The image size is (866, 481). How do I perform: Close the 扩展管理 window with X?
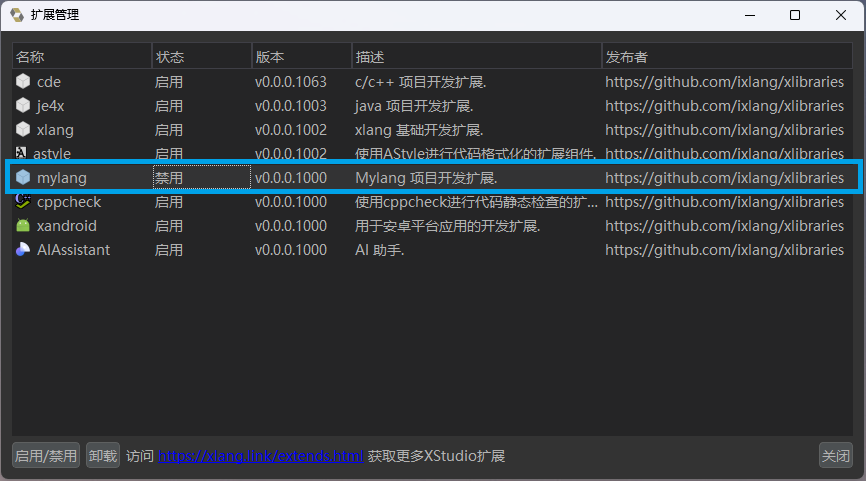pyautogui.click(x=841, y=15)
